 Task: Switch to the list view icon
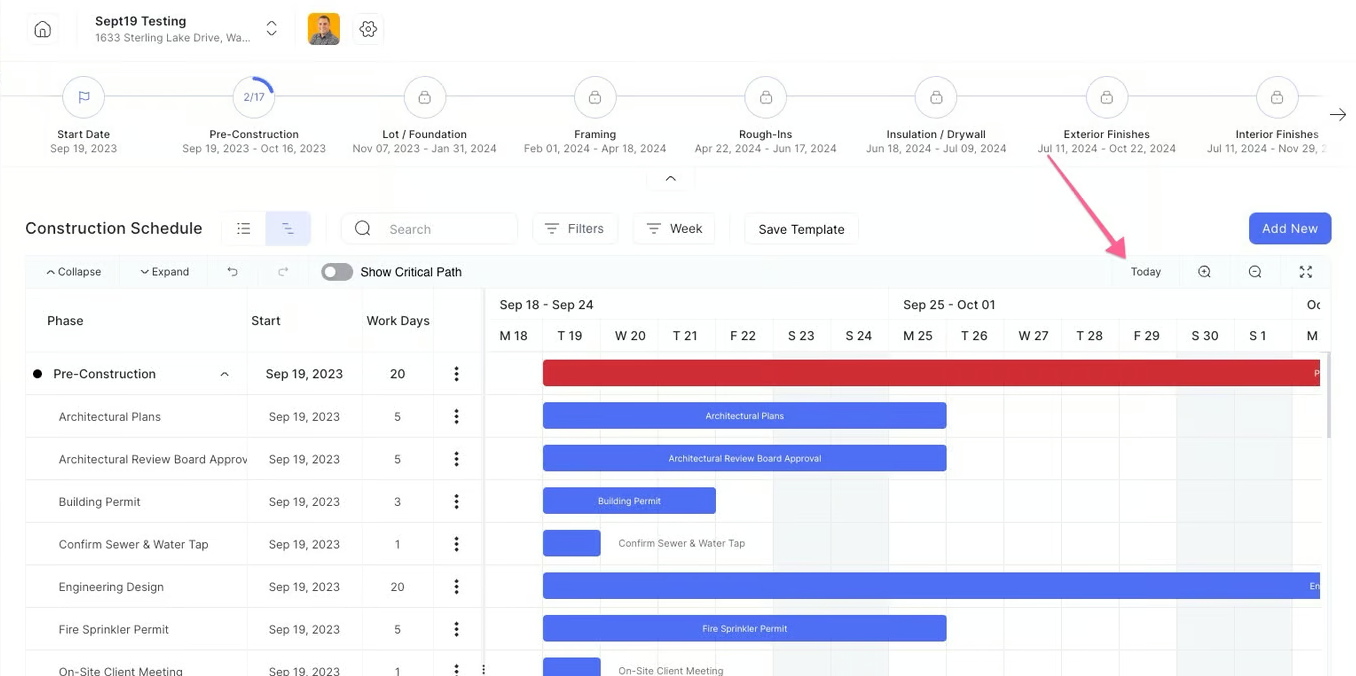(244, 229)
